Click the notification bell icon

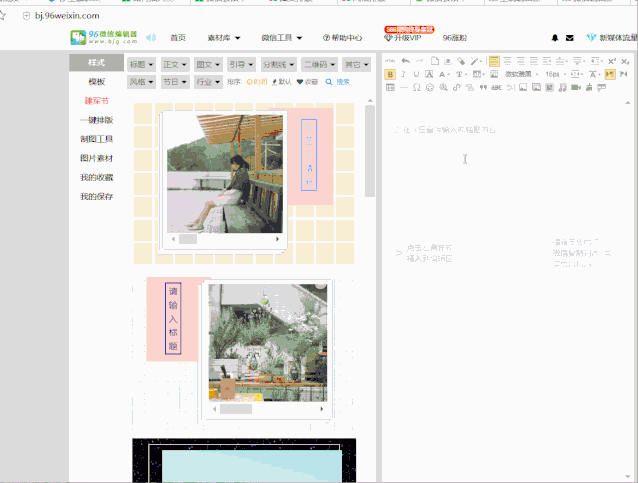[555, 38]
